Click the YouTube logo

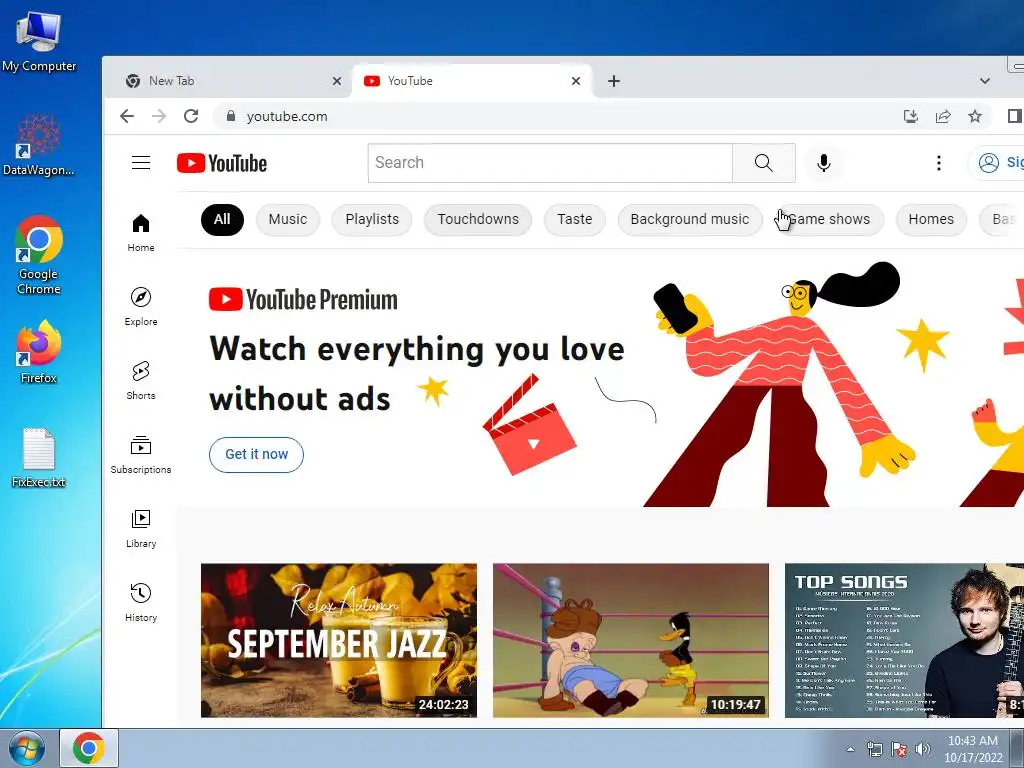[222, 163]
